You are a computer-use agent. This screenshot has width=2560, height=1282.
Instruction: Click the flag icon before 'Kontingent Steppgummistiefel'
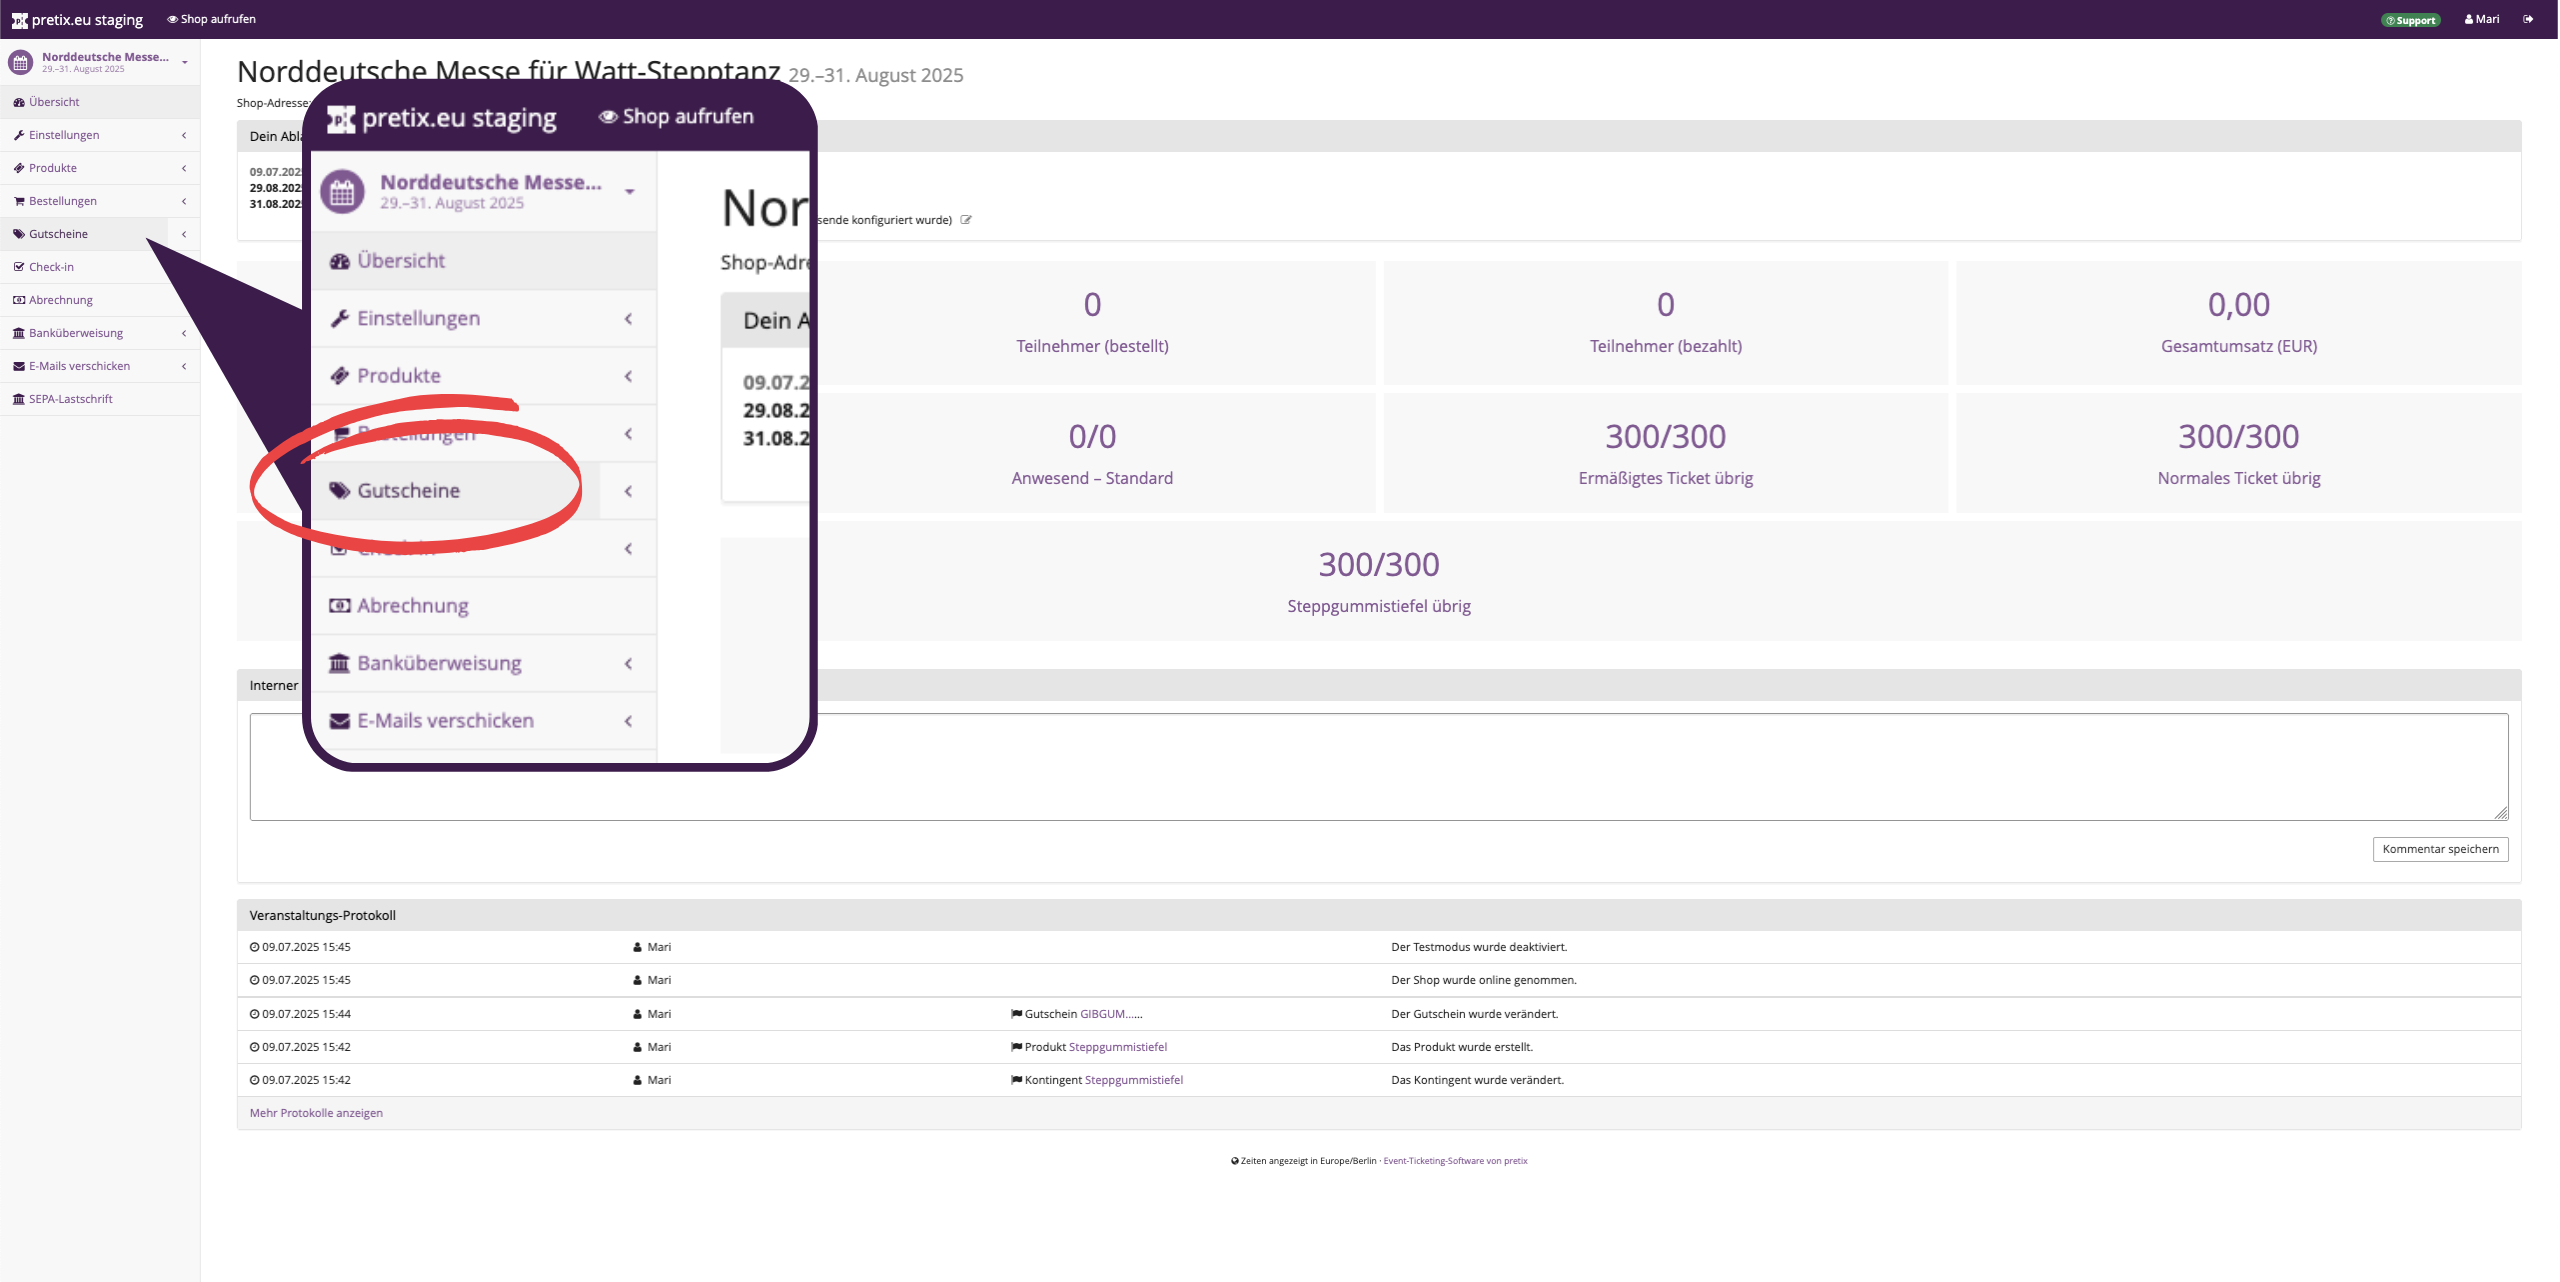click(x=1016, y=1080)
